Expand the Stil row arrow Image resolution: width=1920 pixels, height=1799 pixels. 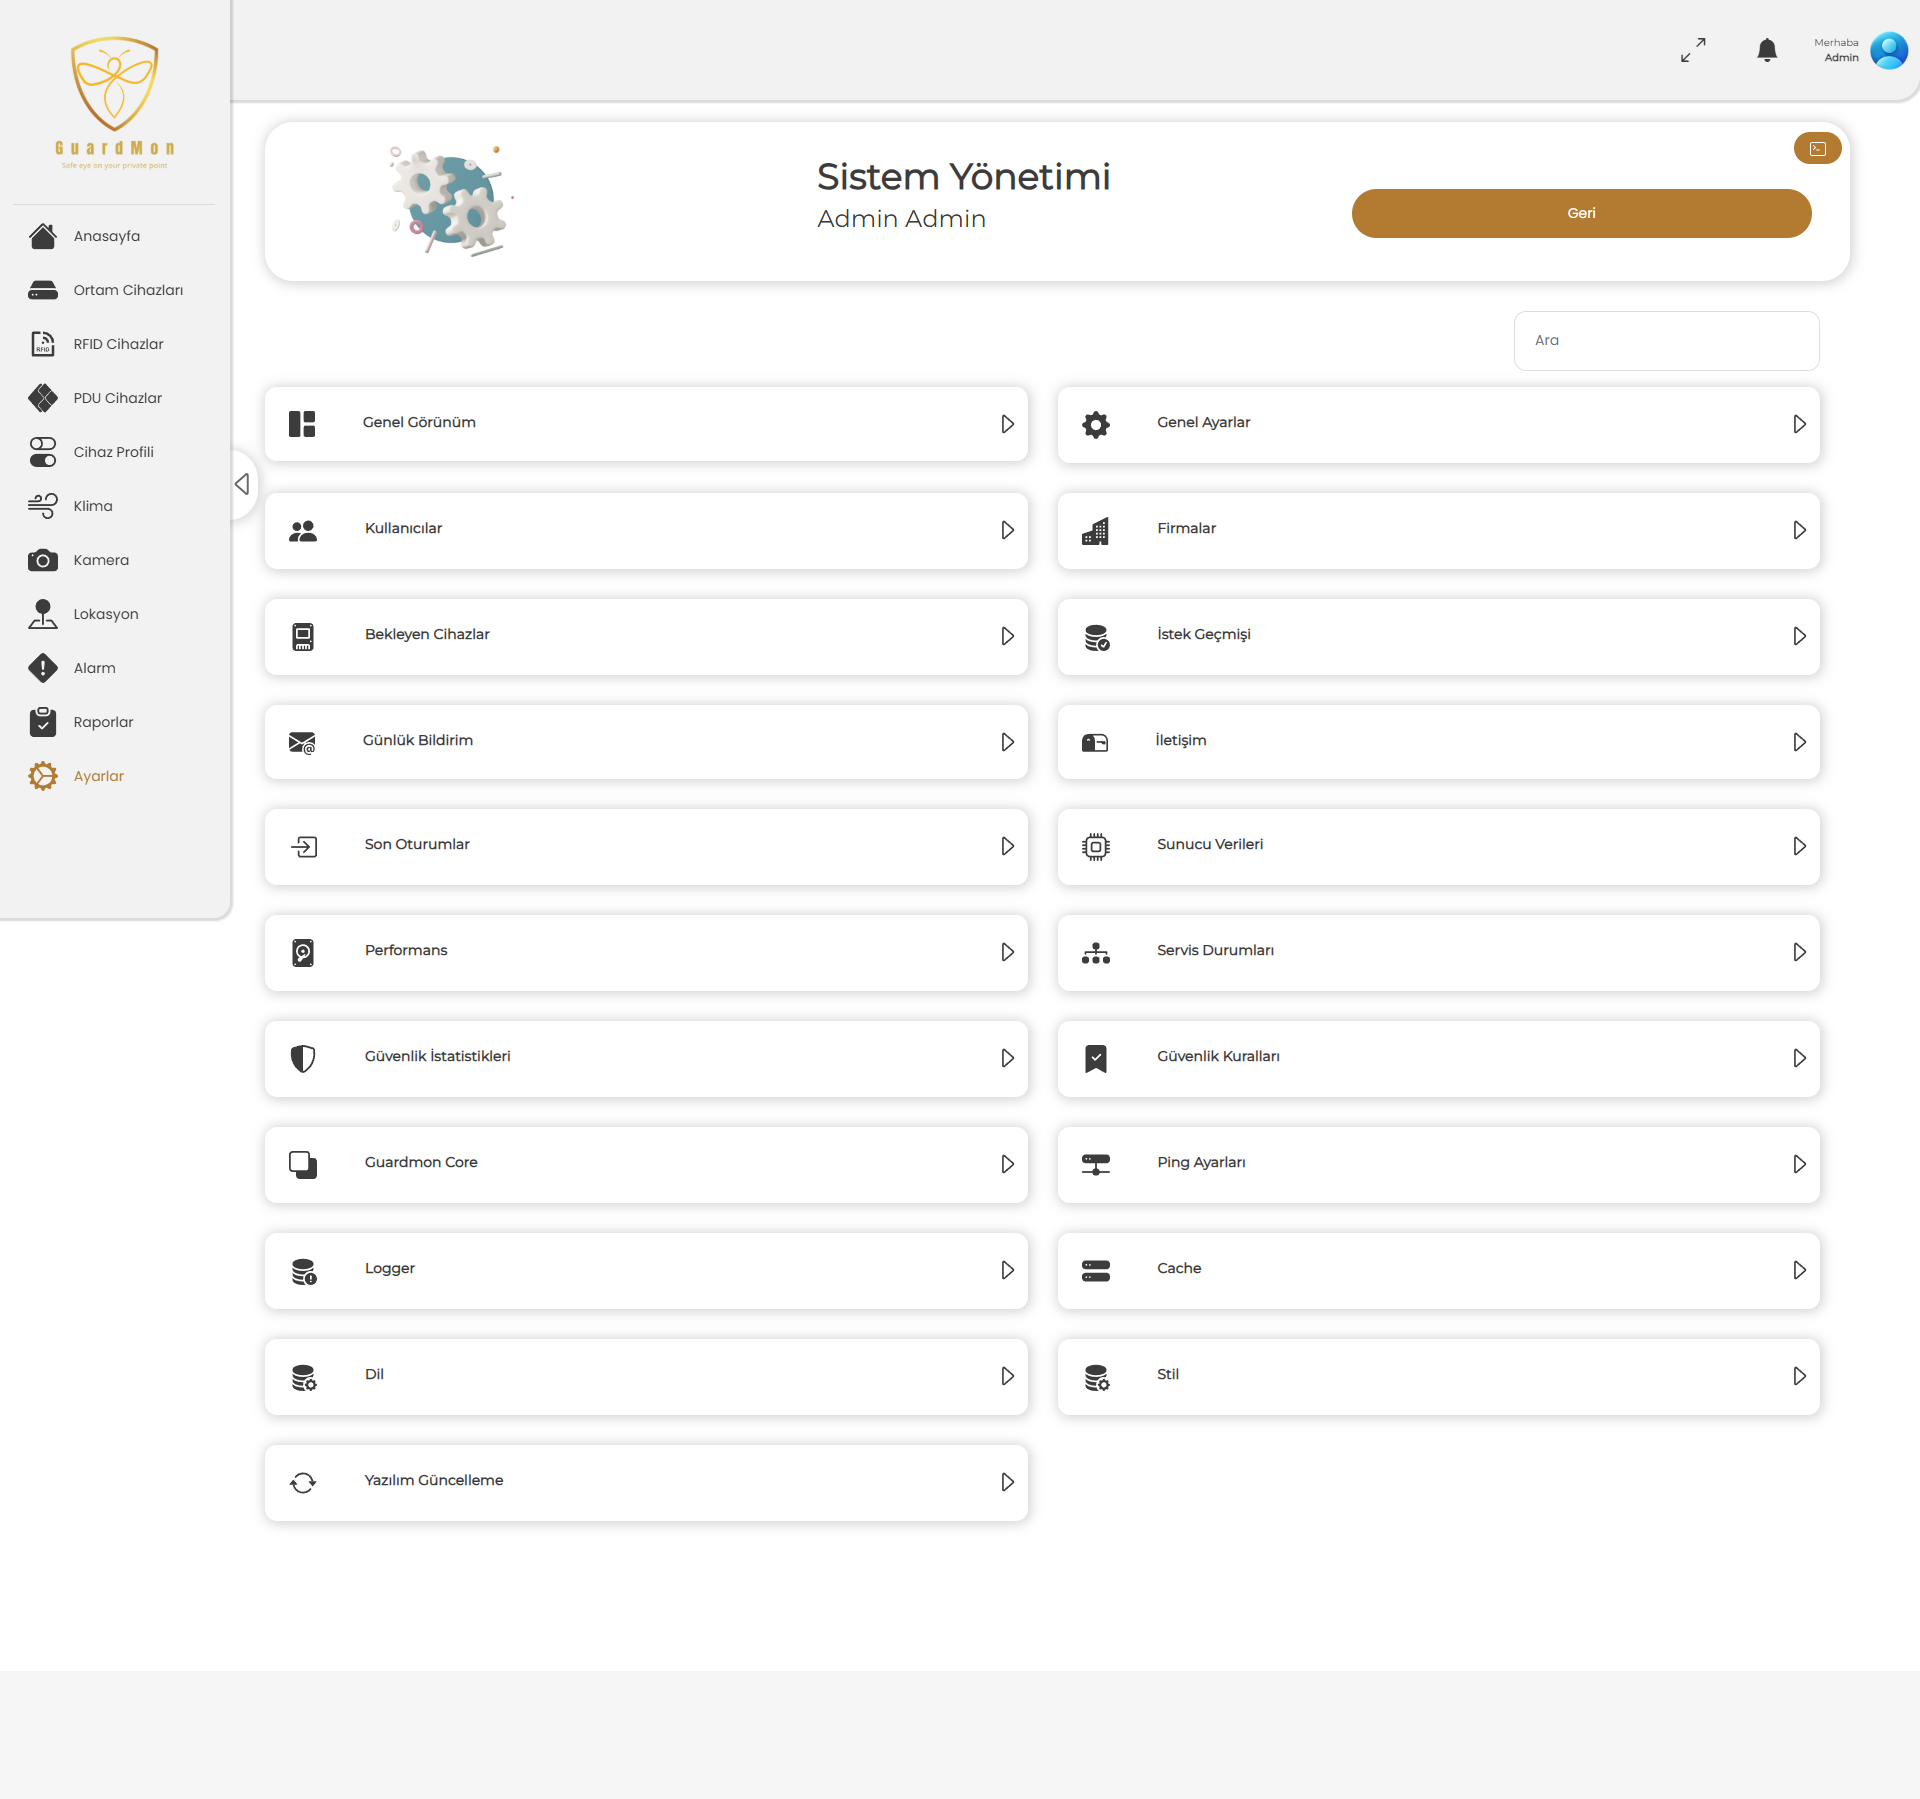tap(1799, 1376)
